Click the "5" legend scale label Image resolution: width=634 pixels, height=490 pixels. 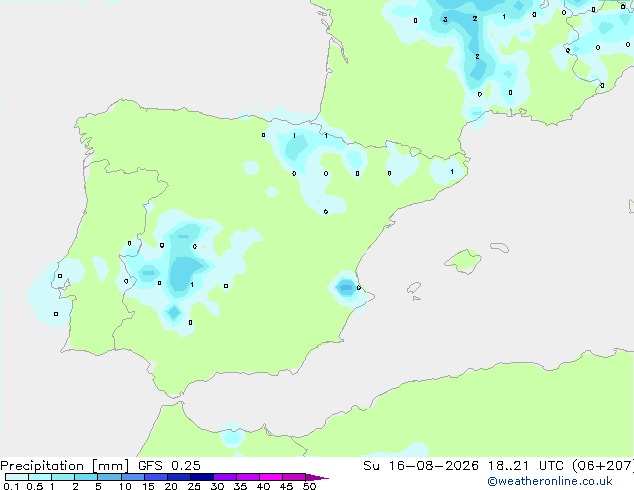(98, 486)
